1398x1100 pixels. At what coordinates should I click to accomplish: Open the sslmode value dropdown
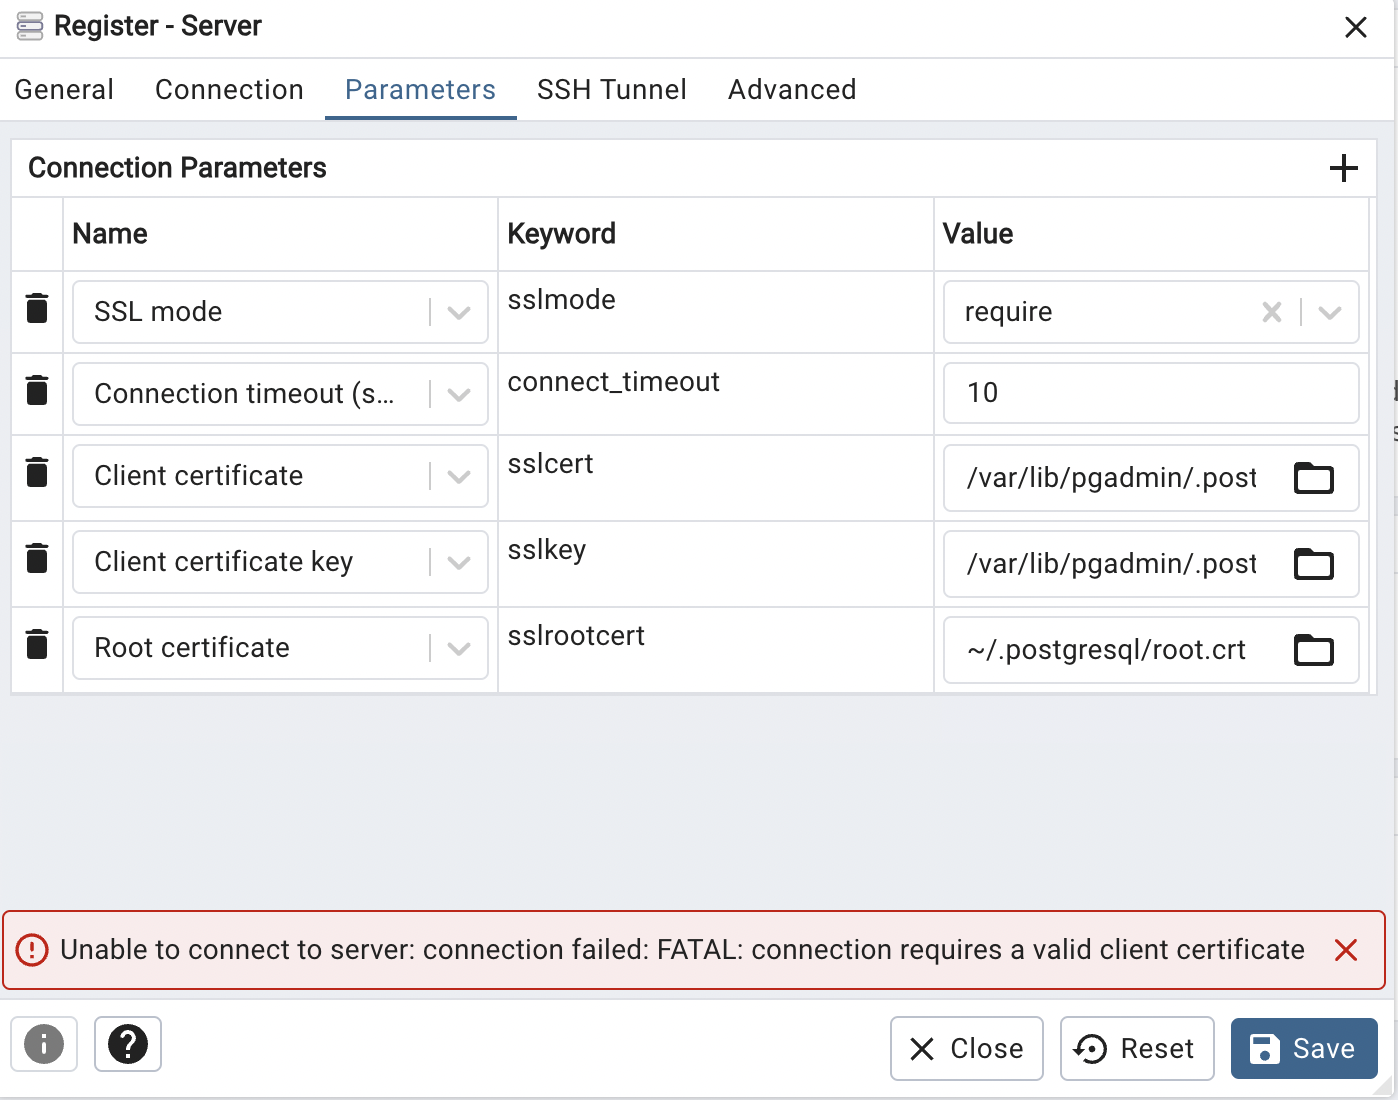pyautogui.click(x=1329, y=313)
